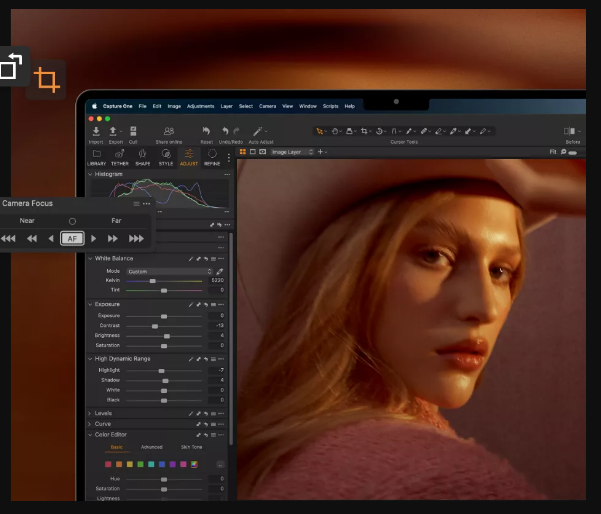This screenshot has height=514, width=601.
Task: Pick the red color swatch
Action: click(108, 464)
